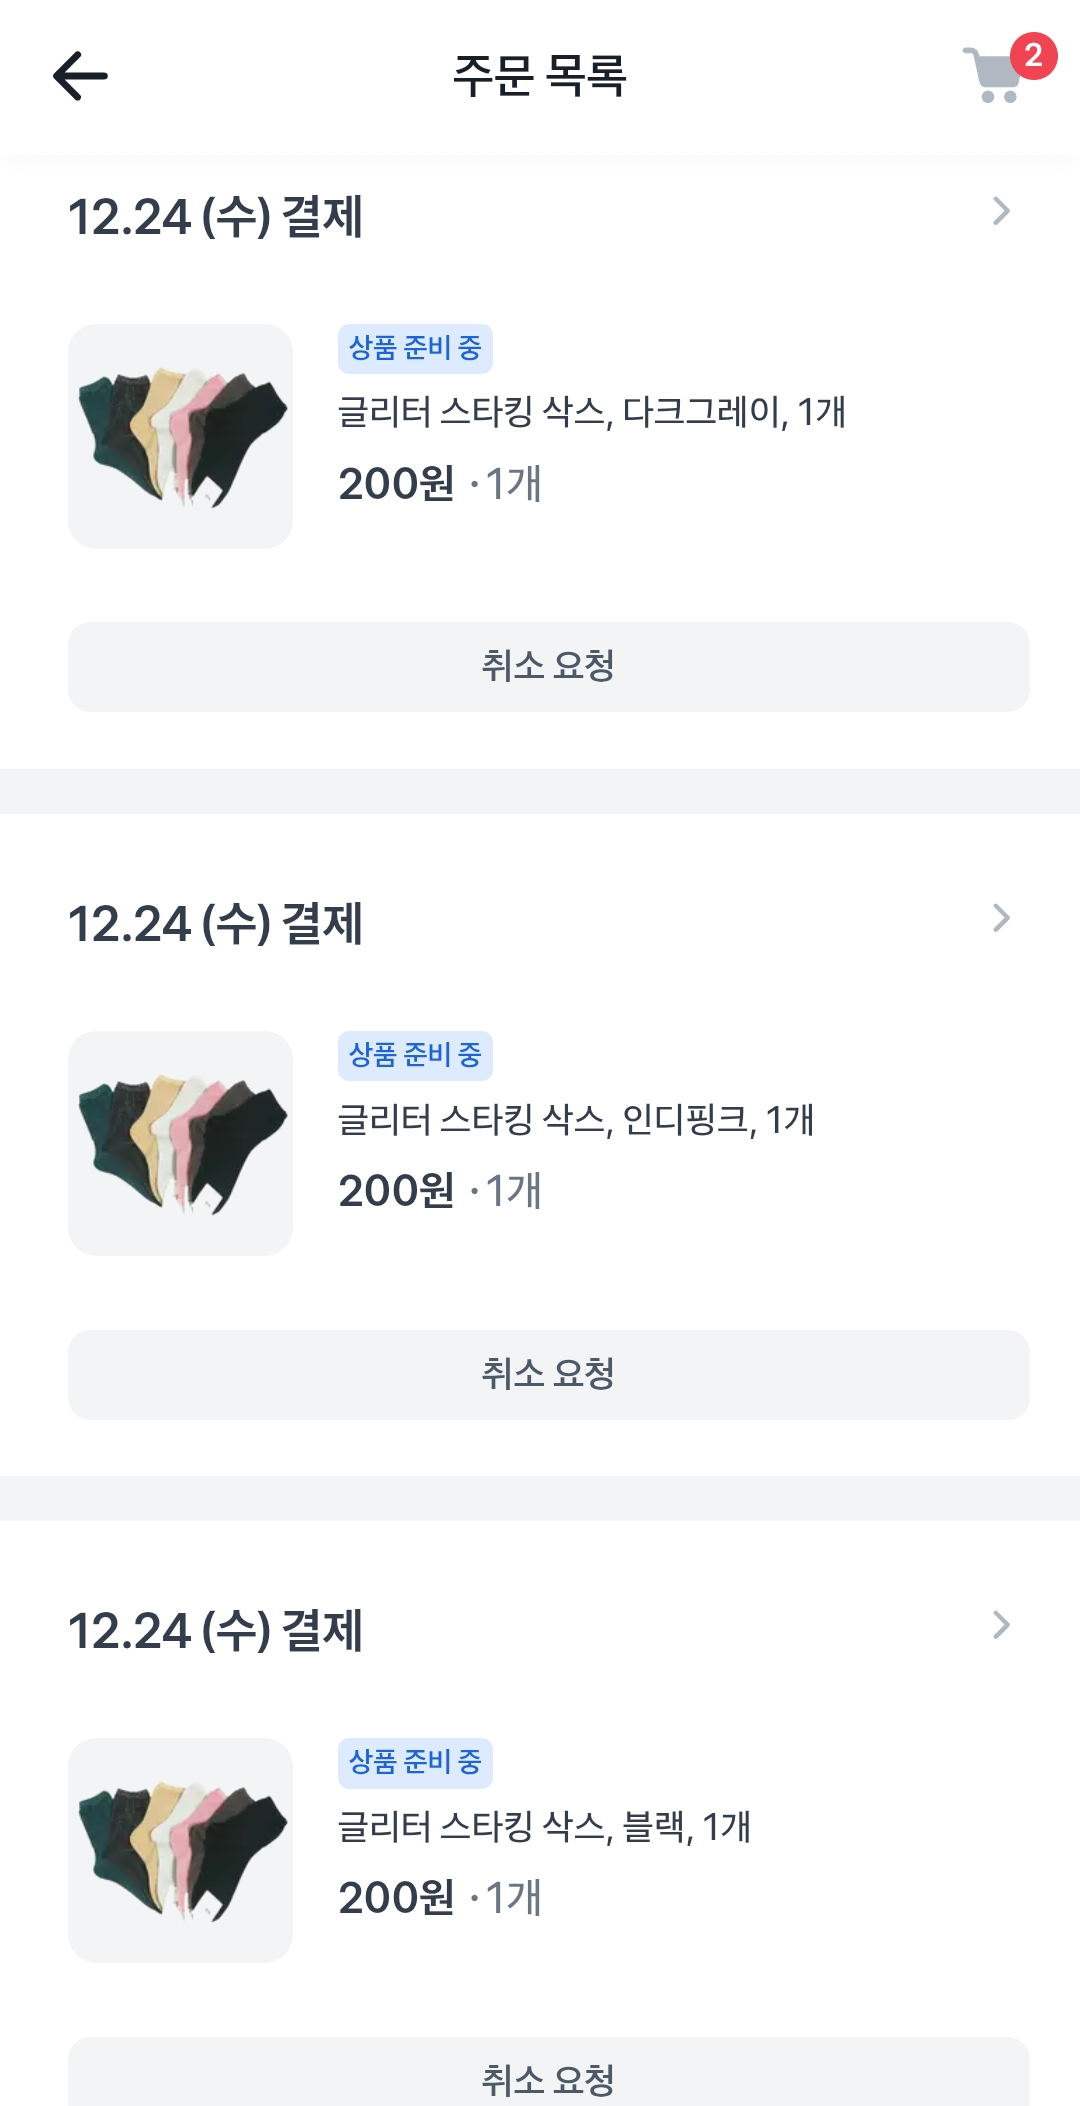The image size is (1080, 2106).
Task: Open 다크그레이 socks product thumbnail
Action: click(x=180, y=436)
